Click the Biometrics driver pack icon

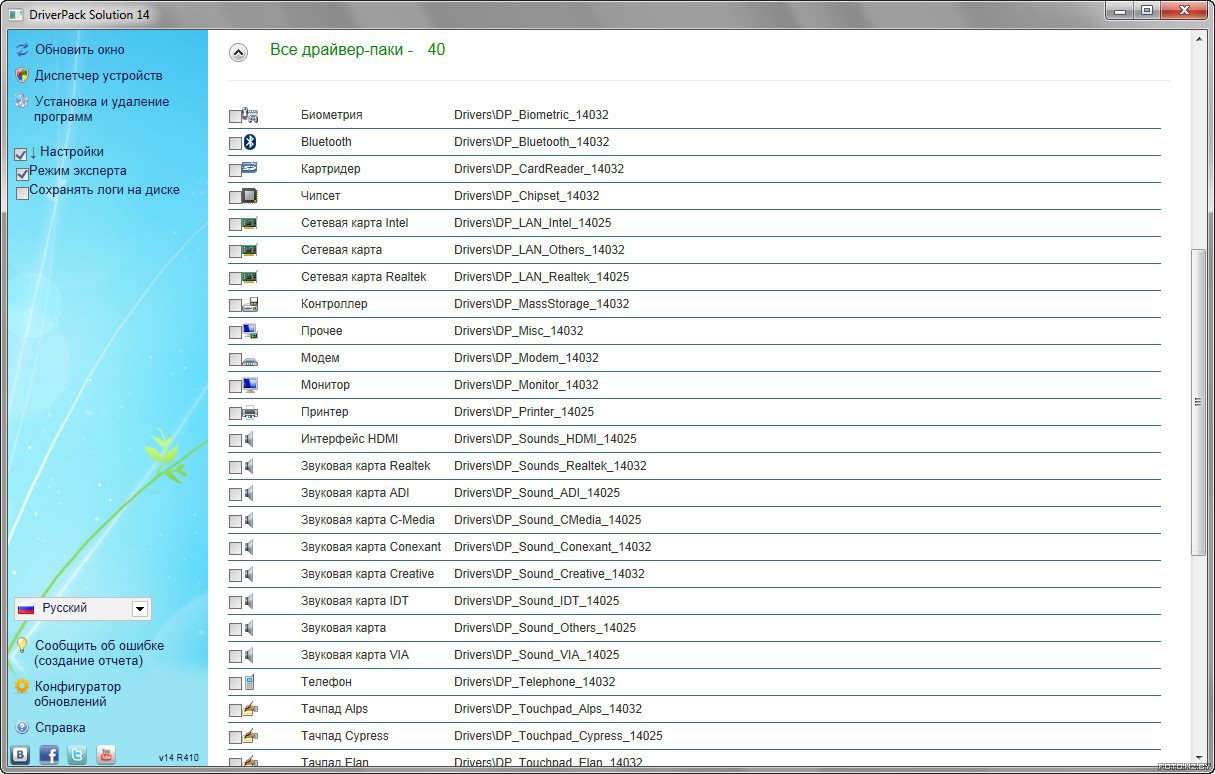[x=250, y=115]
